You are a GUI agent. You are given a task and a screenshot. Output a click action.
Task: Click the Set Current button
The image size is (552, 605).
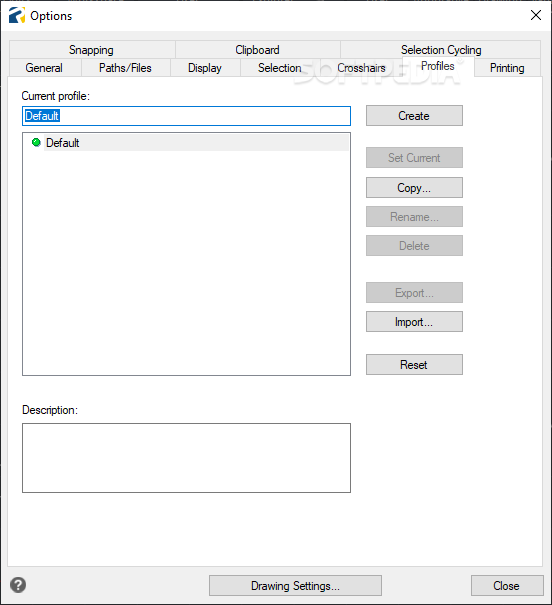tap(414, 157)
